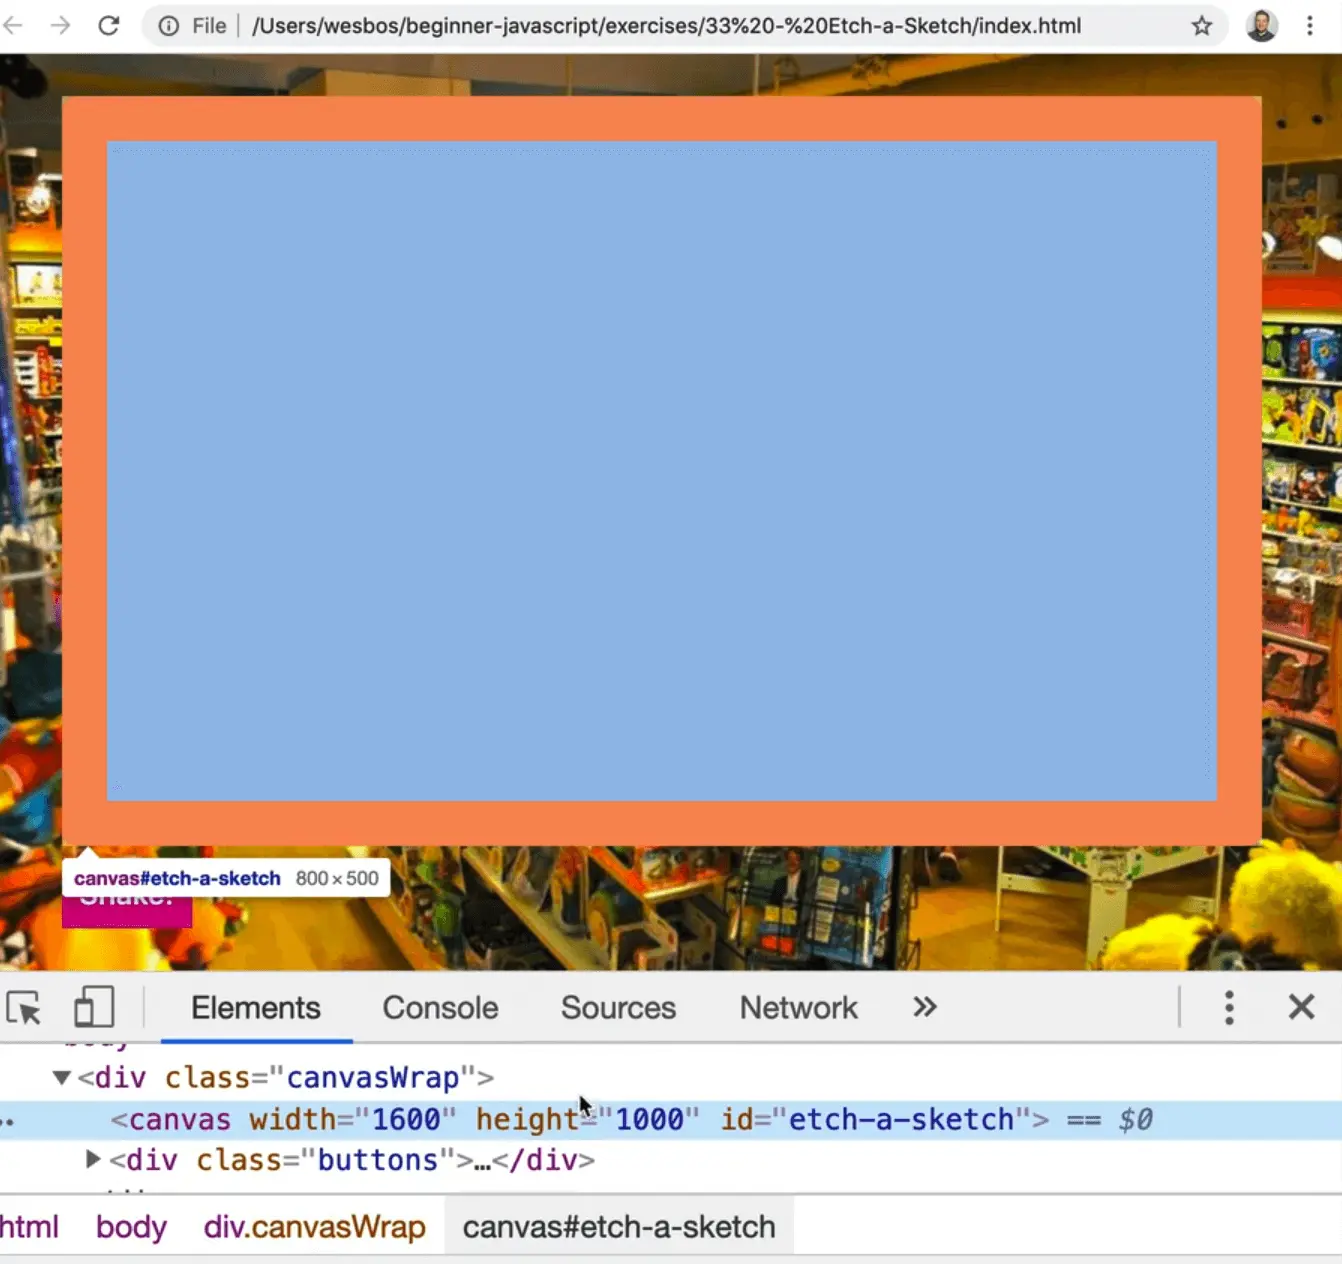Switch to the Console tab

tap(440, 1008)
